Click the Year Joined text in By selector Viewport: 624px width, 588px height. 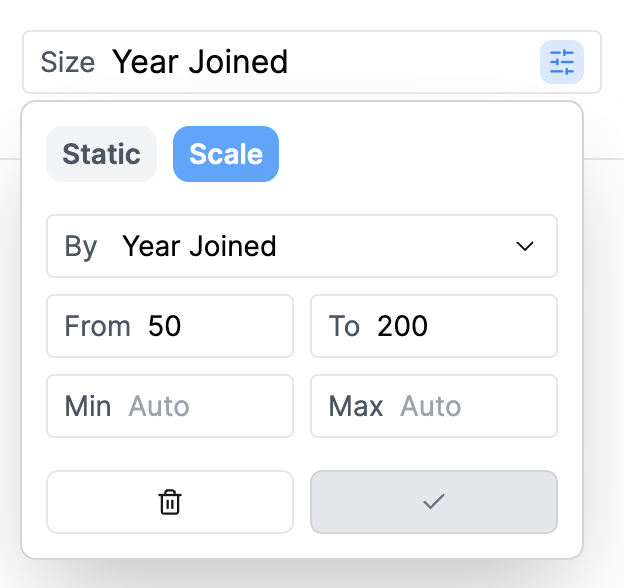pos(199,246)
